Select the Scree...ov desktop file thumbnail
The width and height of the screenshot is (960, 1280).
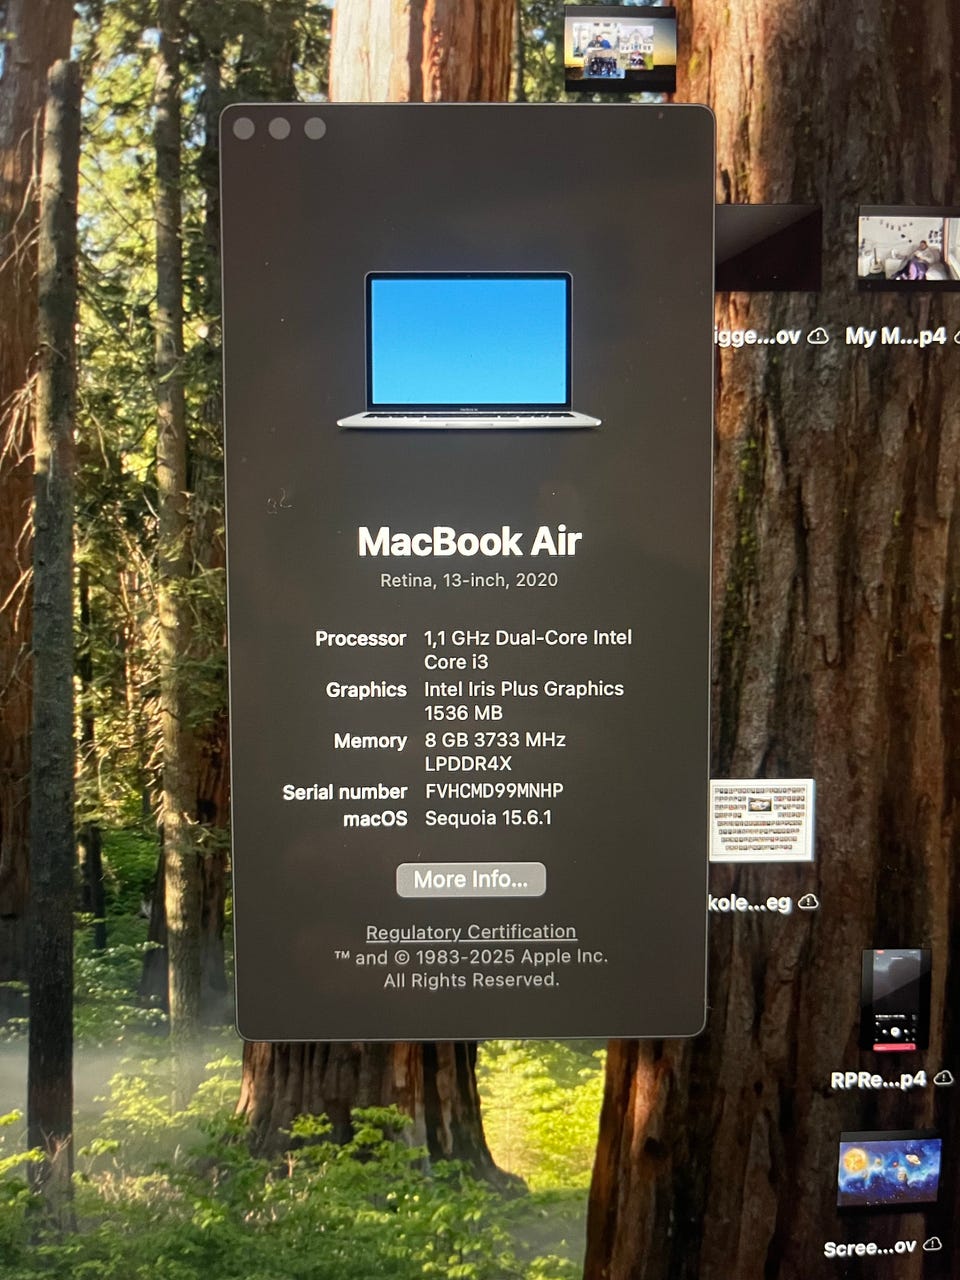(x=889, y=1169)
